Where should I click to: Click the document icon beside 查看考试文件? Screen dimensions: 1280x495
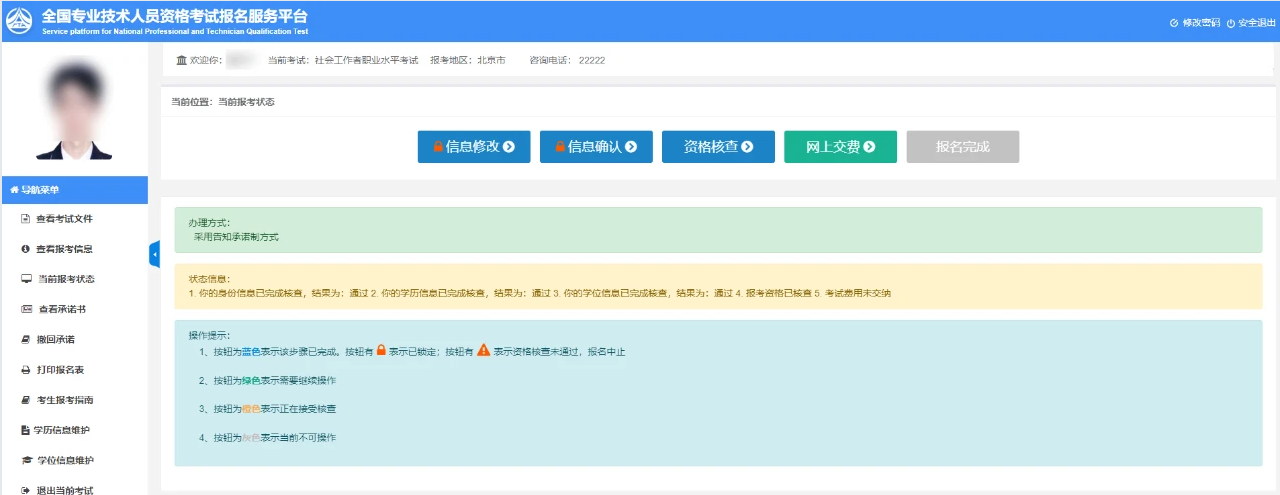click(x=26, y=219)
